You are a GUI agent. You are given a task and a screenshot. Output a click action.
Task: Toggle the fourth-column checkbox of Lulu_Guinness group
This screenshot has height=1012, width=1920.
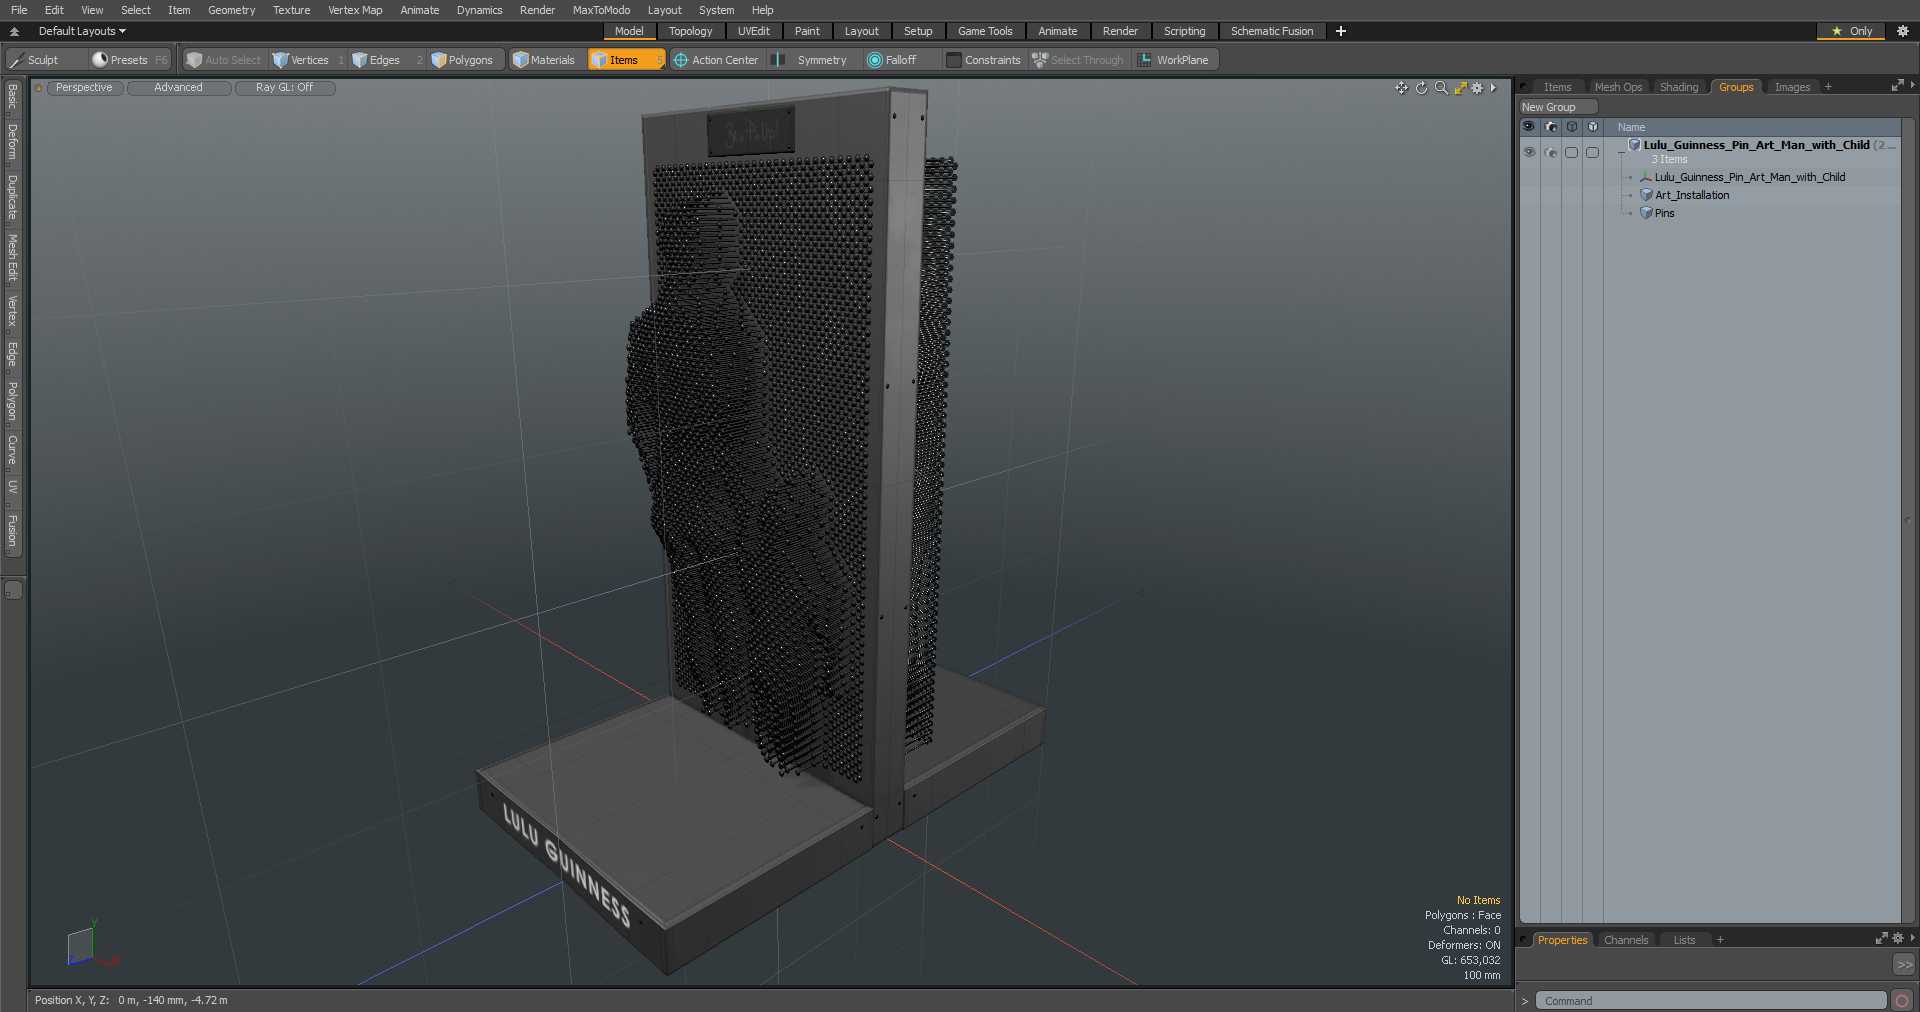(x=1592, y=152)
